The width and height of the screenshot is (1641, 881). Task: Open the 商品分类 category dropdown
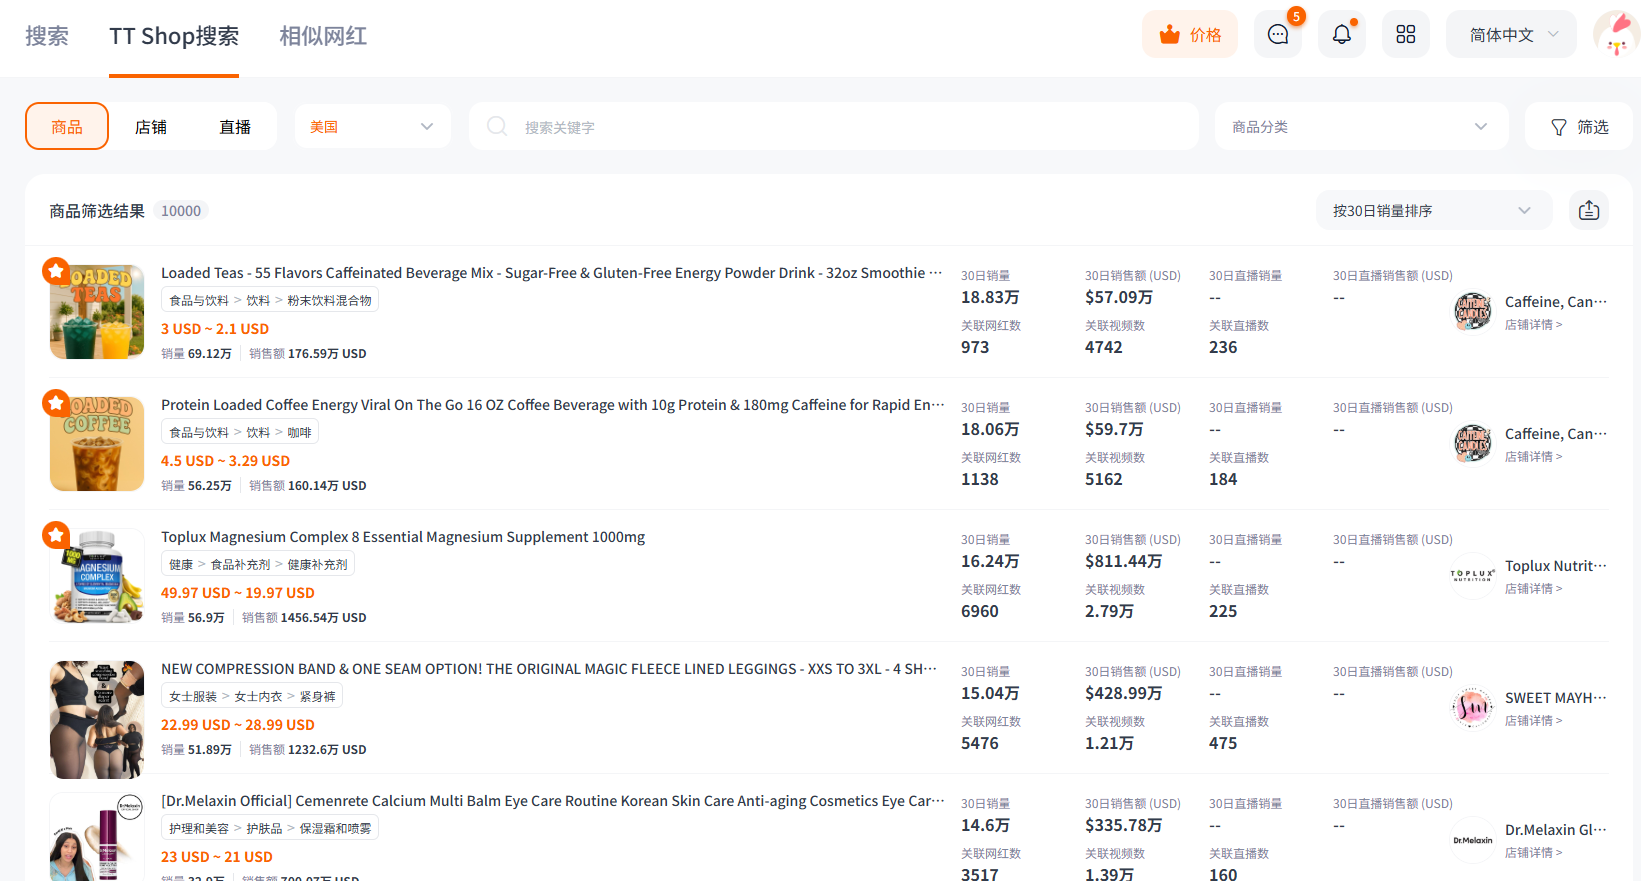point(1361,127)
